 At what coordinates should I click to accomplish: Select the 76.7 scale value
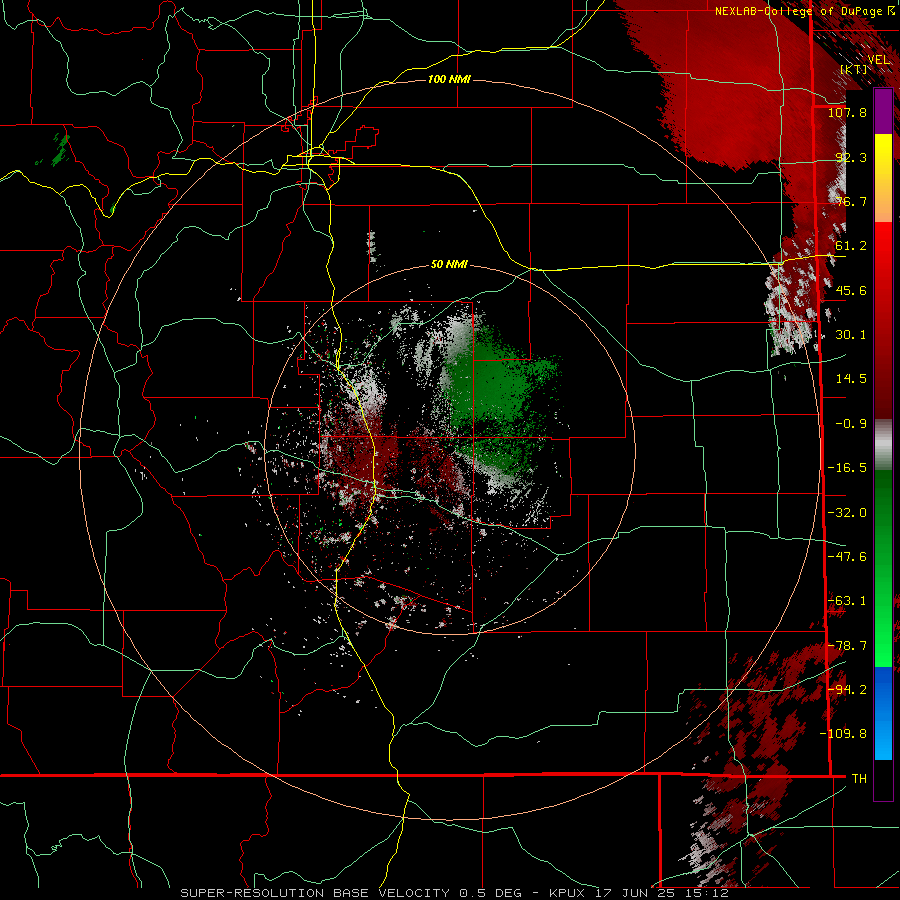[851, 201]
